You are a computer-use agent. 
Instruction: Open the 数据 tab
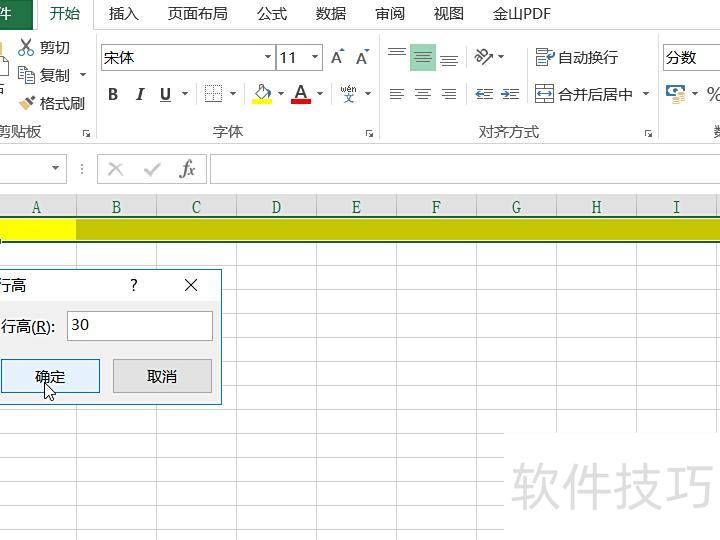point(331,13)
